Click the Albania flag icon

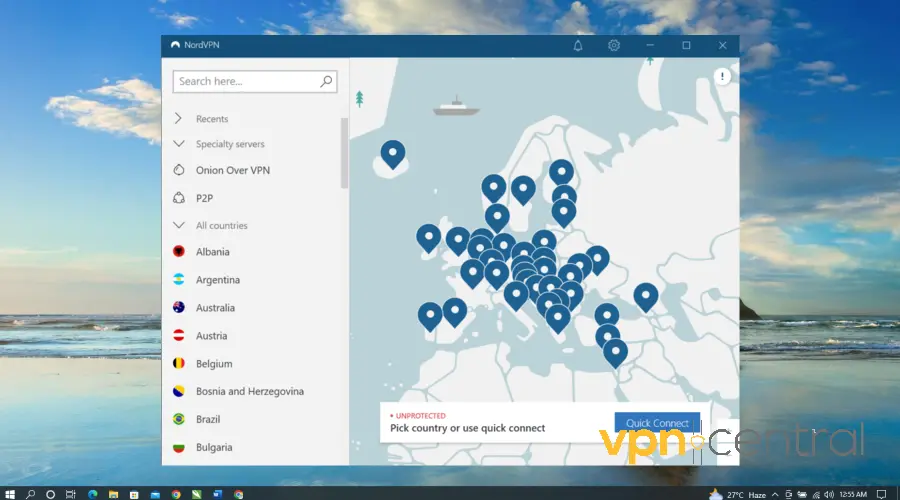[179, 251]
